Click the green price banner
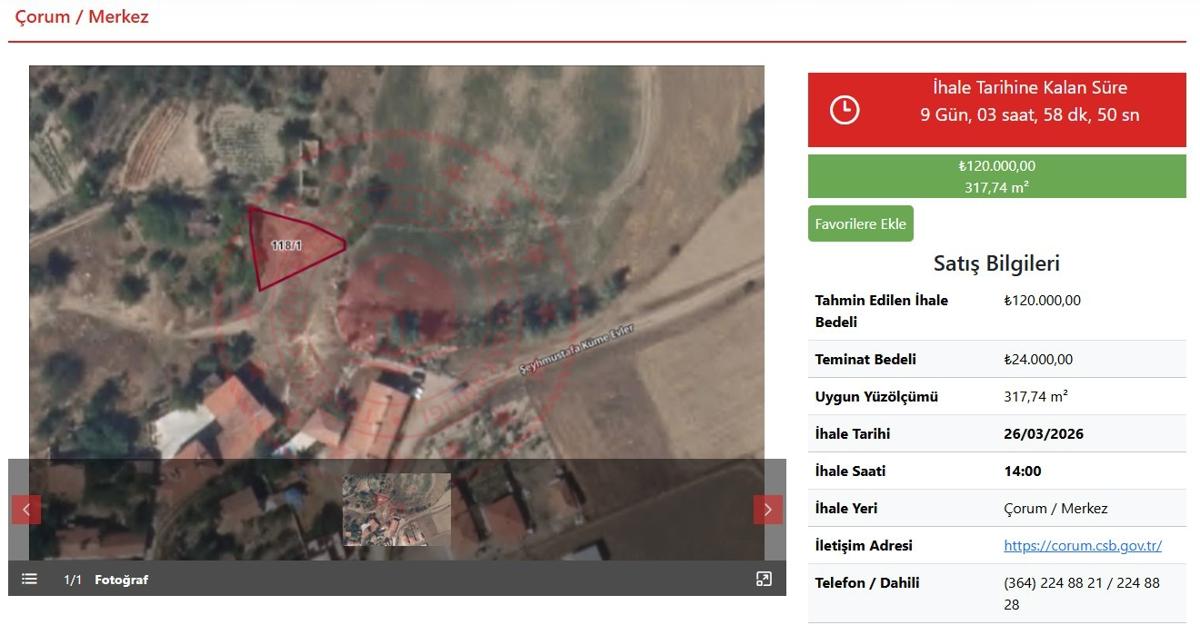This screenshot has height=635, width=1200. point(996,176)
